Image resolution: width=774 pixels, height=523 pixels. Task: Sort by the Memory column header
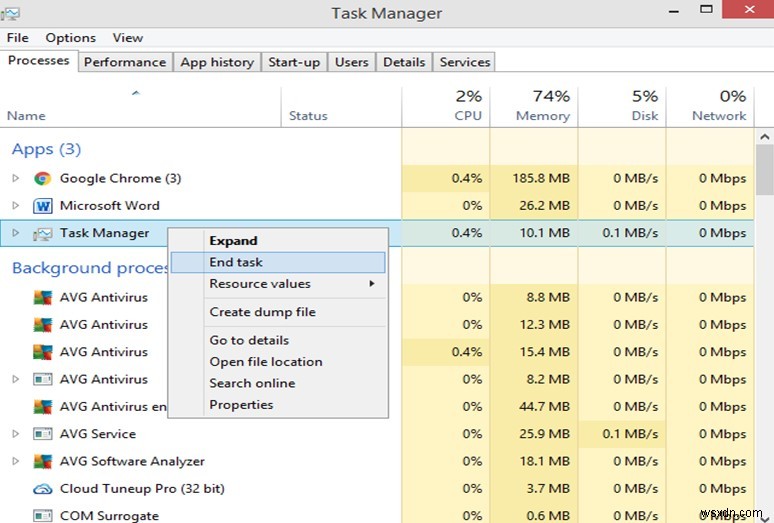534,107
